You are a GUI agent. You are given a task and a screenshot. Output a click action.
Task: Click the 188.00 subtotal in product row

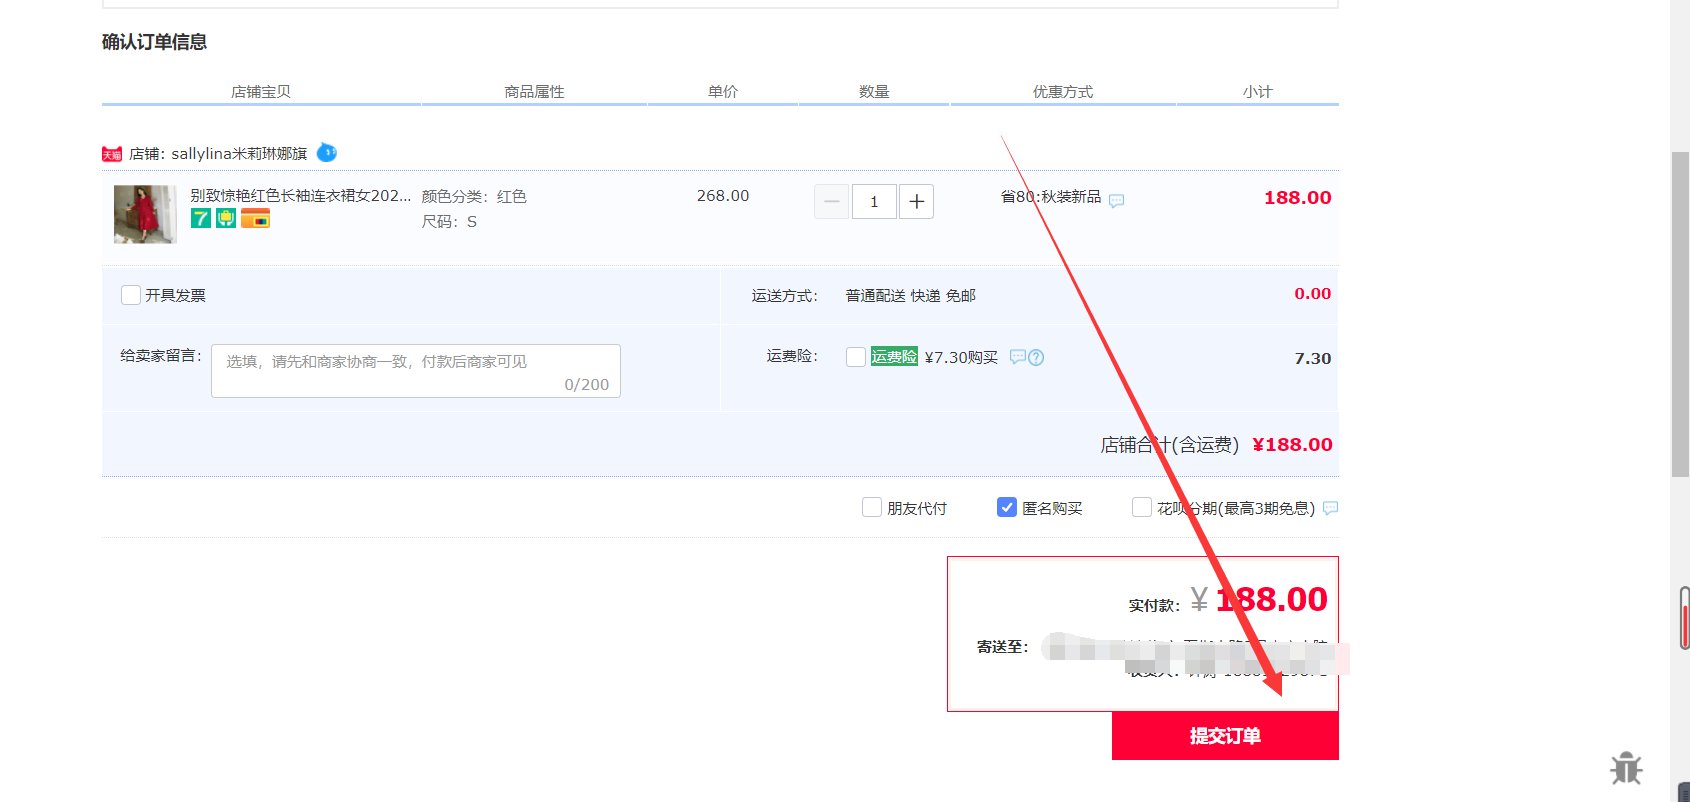tap(1298, 198)
